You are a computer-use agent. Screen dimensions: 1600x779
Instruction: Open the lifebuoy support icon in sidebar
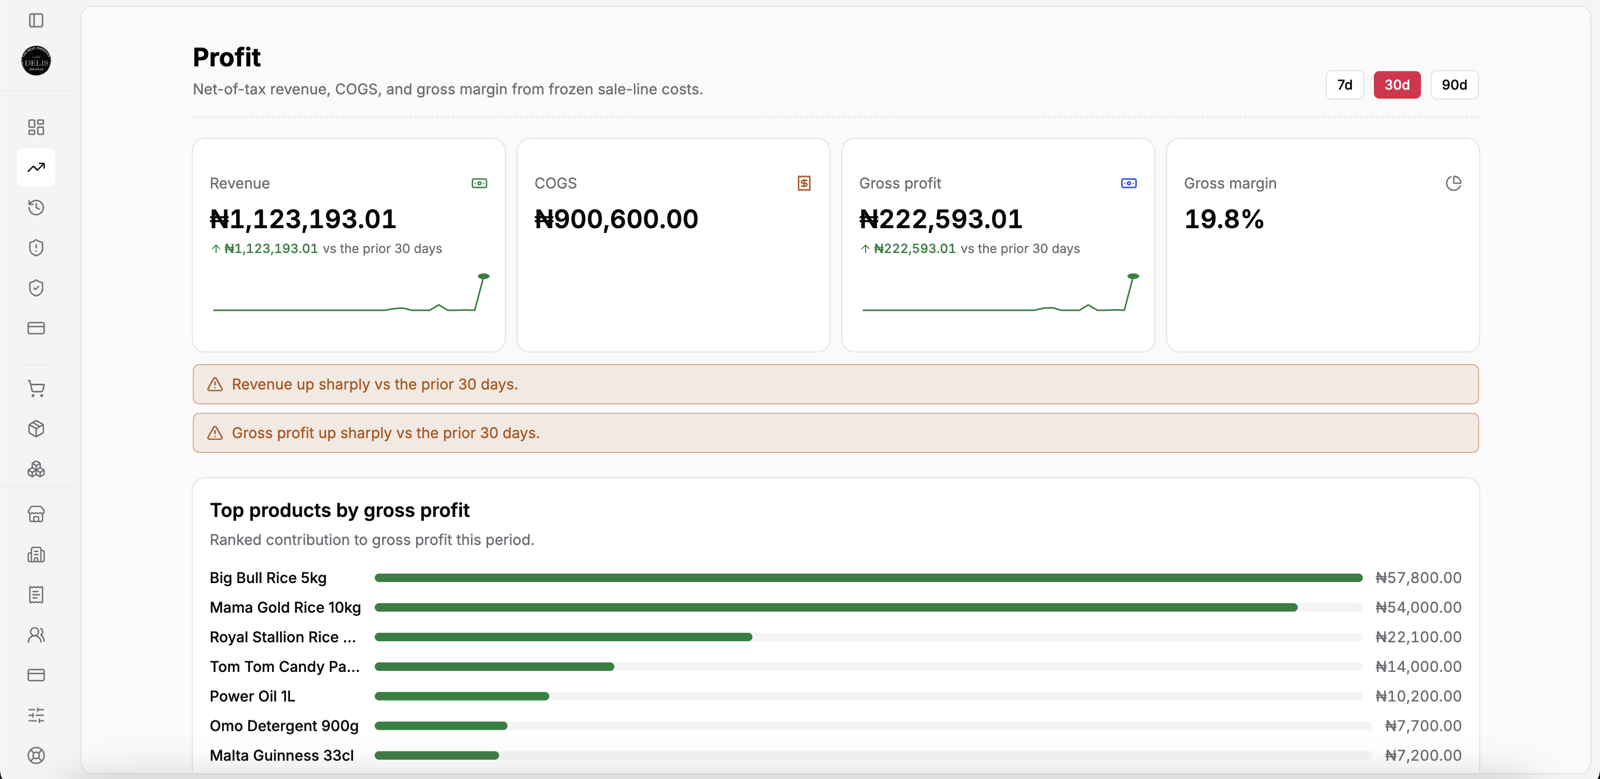coord(36,756)
